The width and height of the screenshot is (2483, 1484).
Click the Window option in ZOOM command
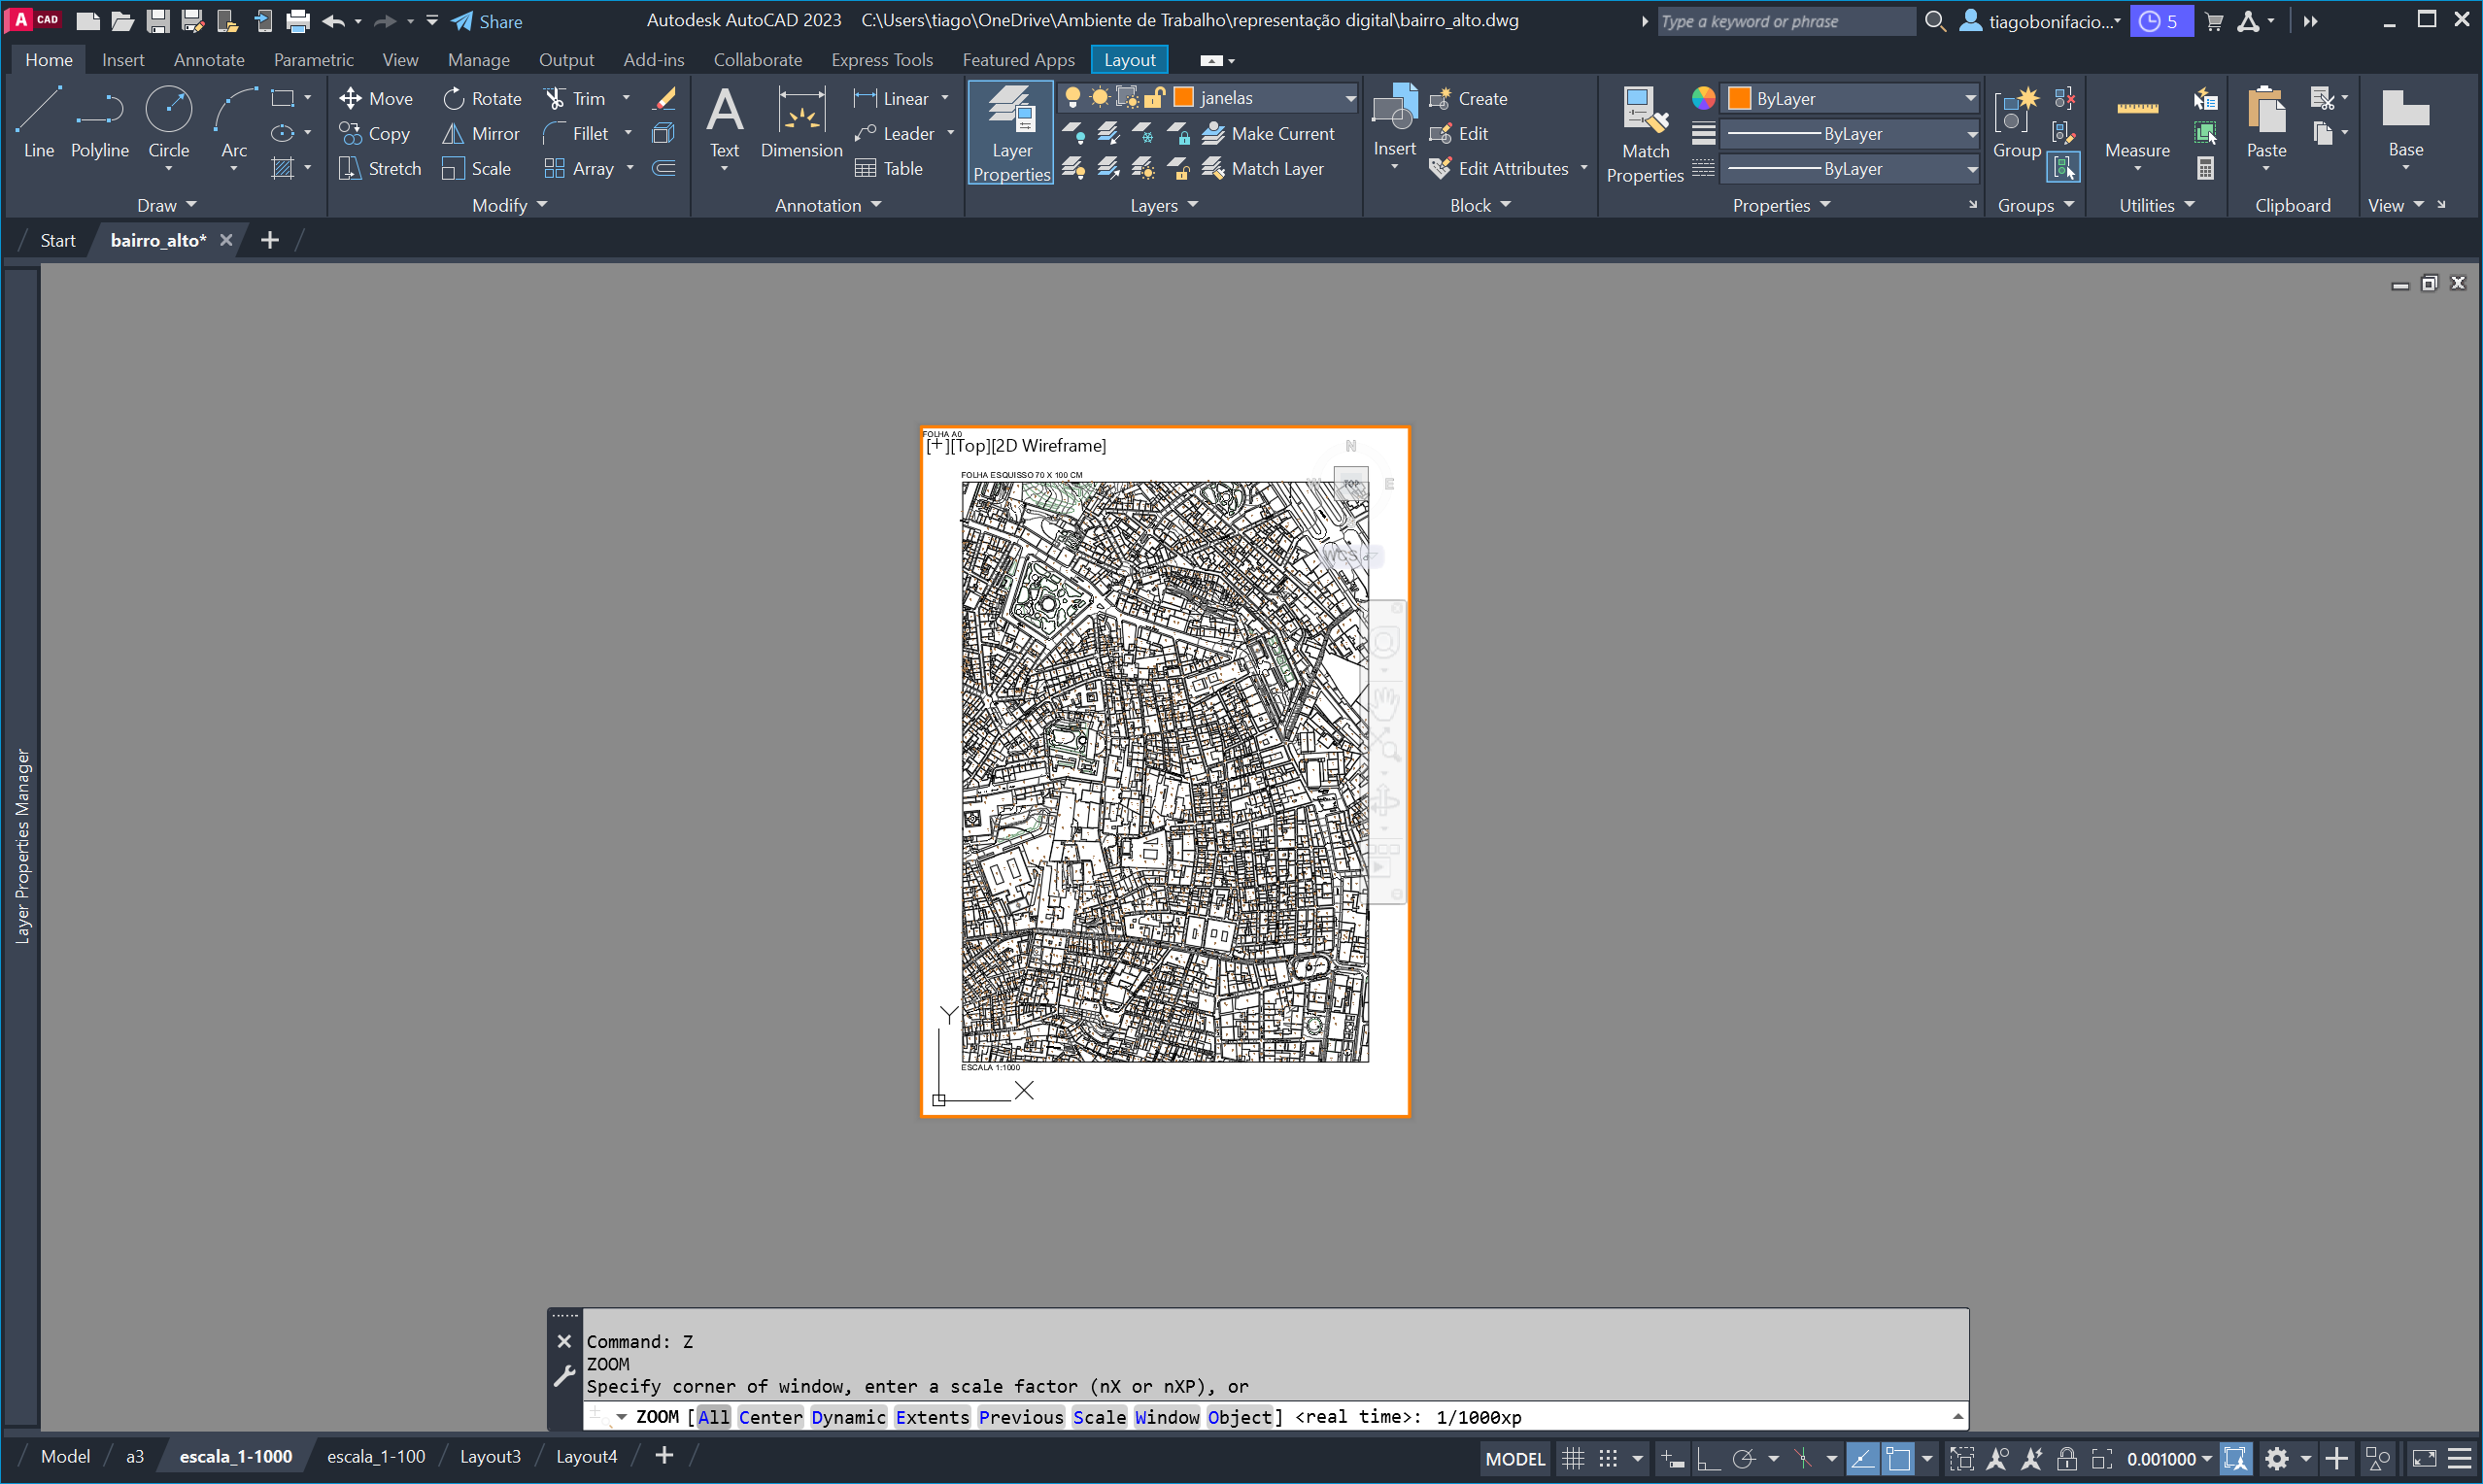(x=1166, y=1417)
